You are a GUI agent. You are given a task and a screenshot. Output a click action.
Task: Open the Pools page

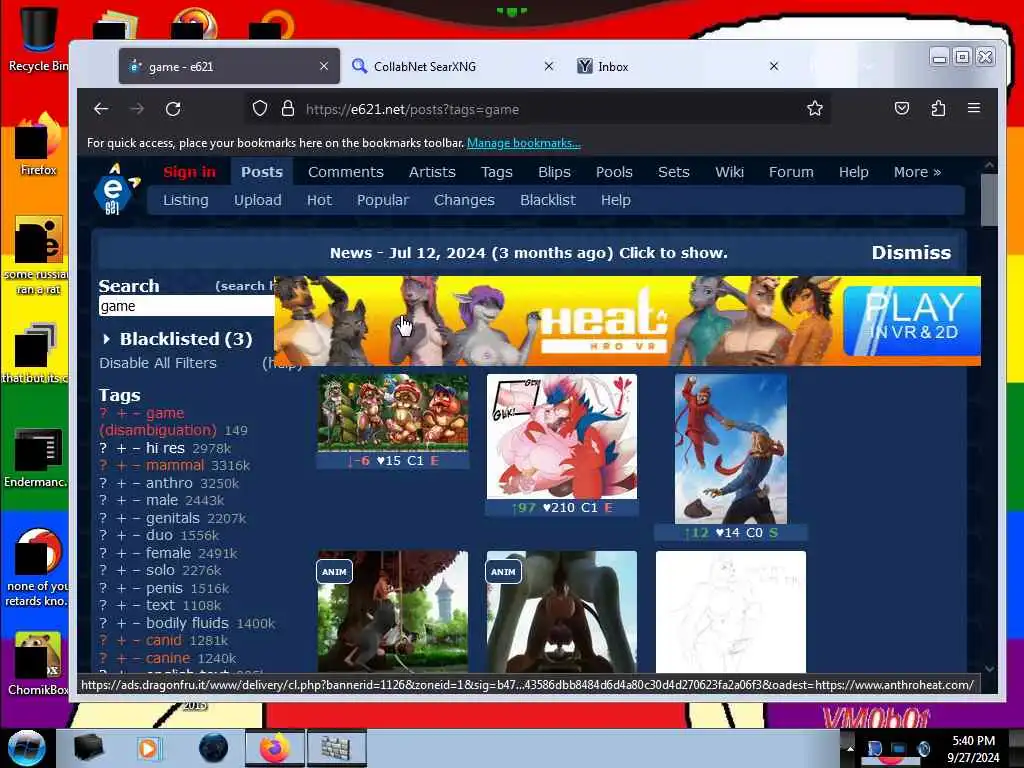tap(614, 172)
